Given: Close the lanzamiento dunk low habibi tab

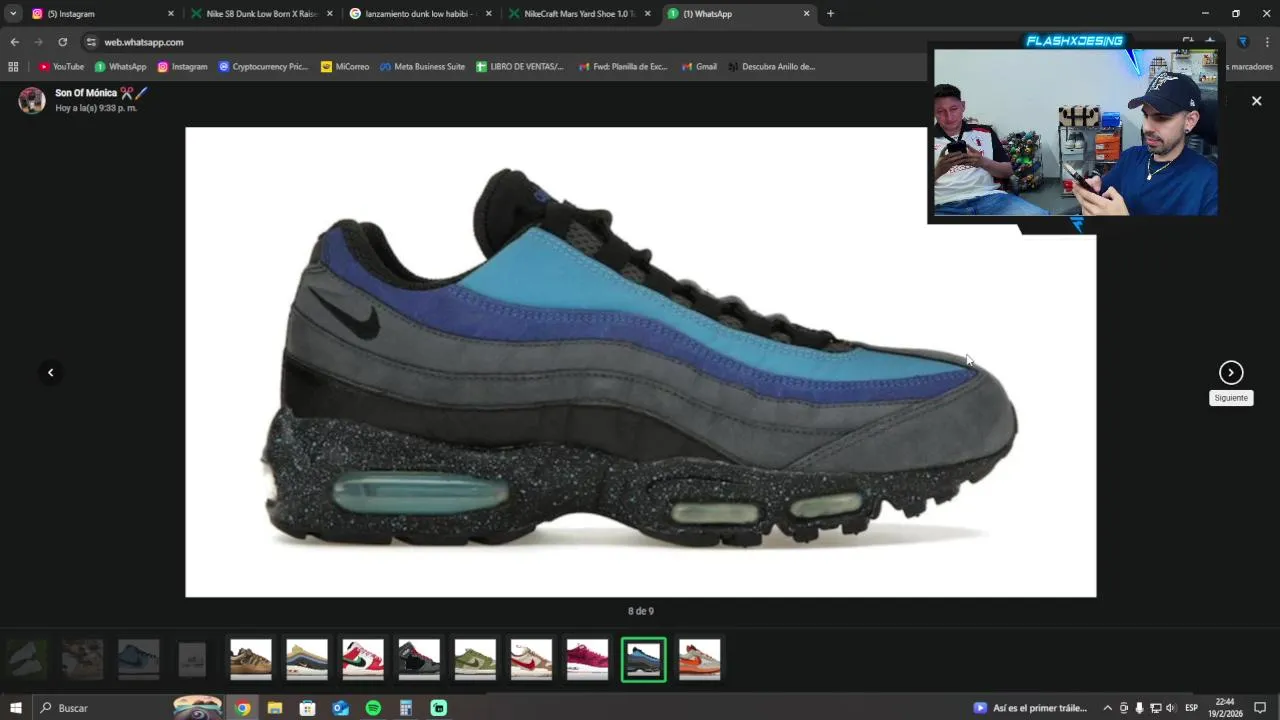Looking at the screenshot, I should pos(488,14).
